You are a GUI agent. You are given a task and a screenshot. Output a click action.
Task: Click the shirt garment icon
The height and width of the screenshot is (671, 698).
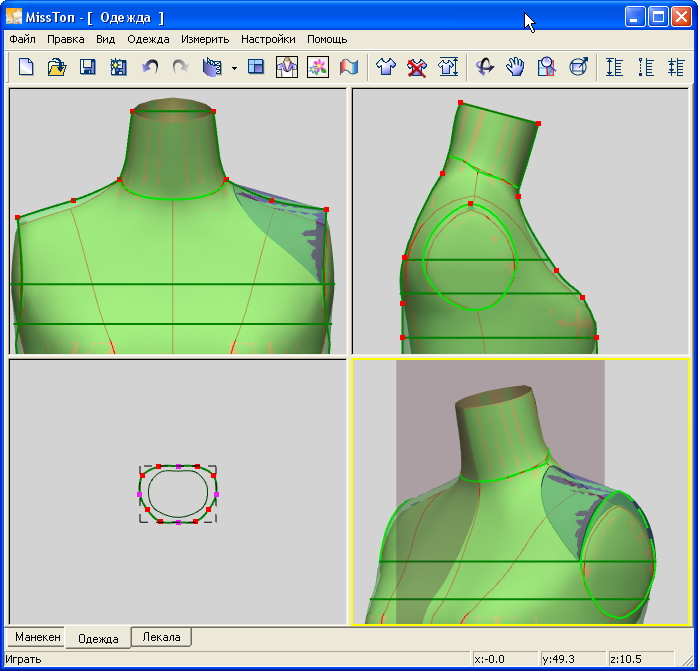(386, 67)
